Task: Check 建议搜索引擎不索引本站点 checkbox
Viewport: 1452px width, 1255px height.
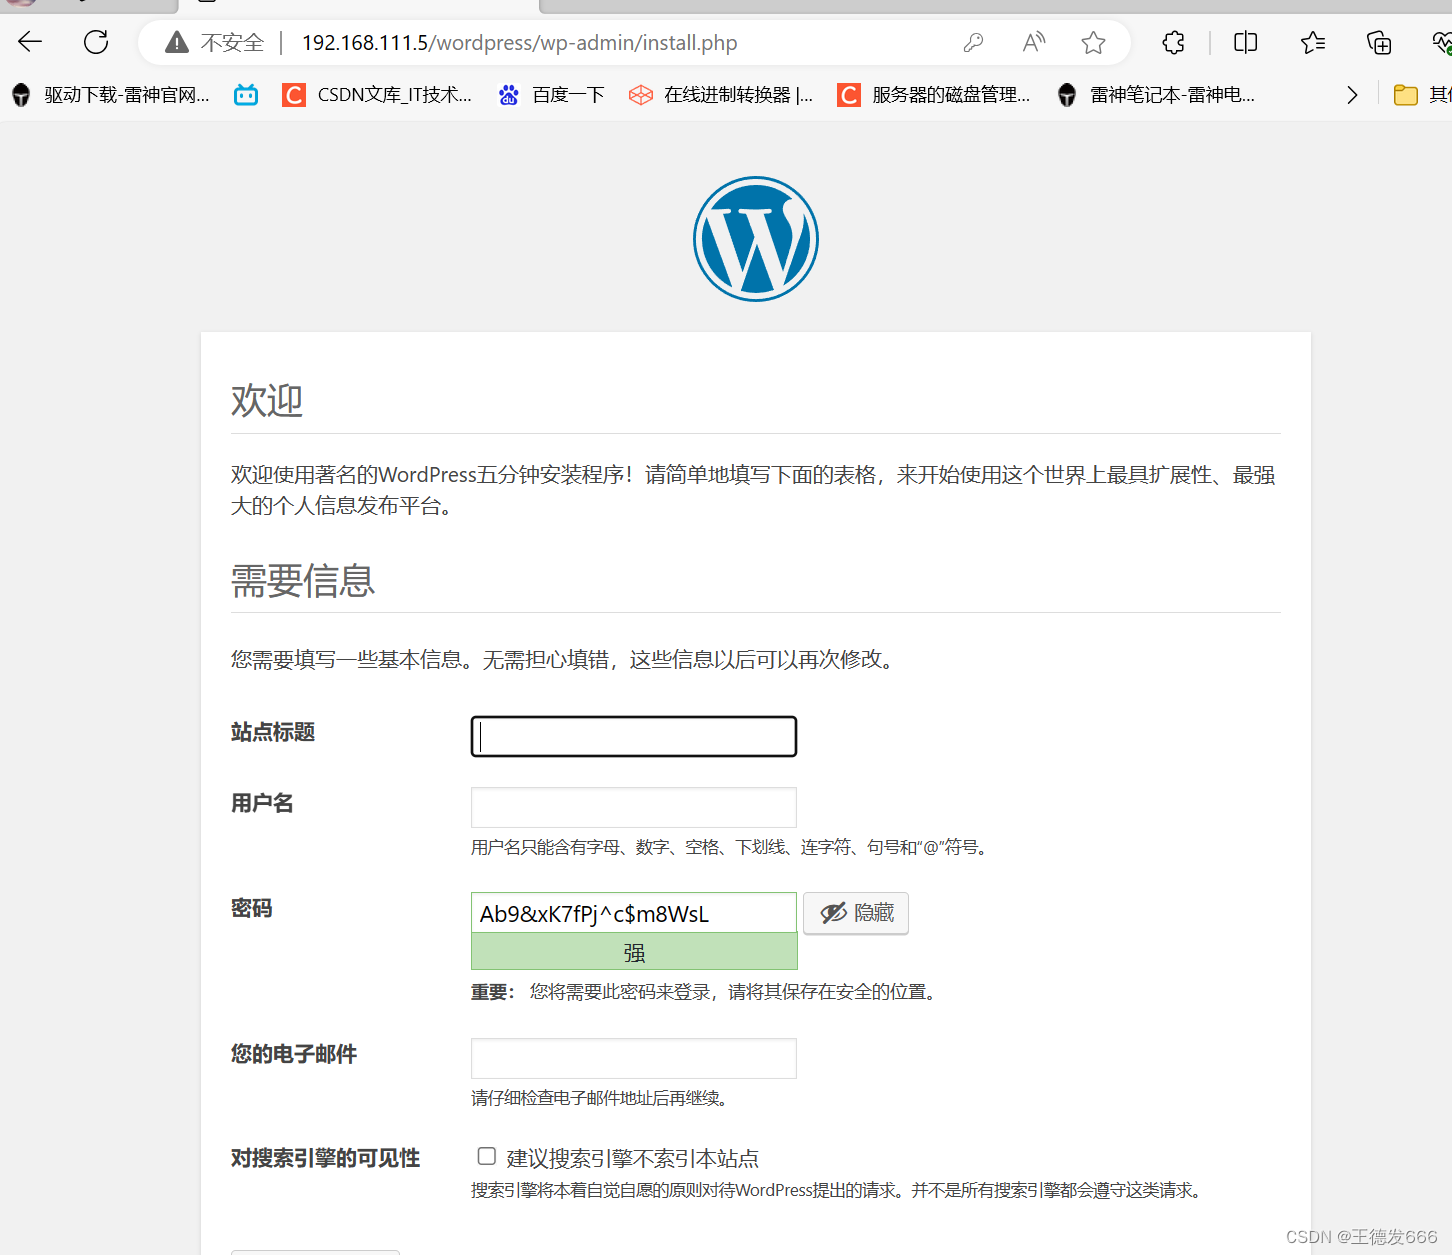Action: pos(487,1156)
